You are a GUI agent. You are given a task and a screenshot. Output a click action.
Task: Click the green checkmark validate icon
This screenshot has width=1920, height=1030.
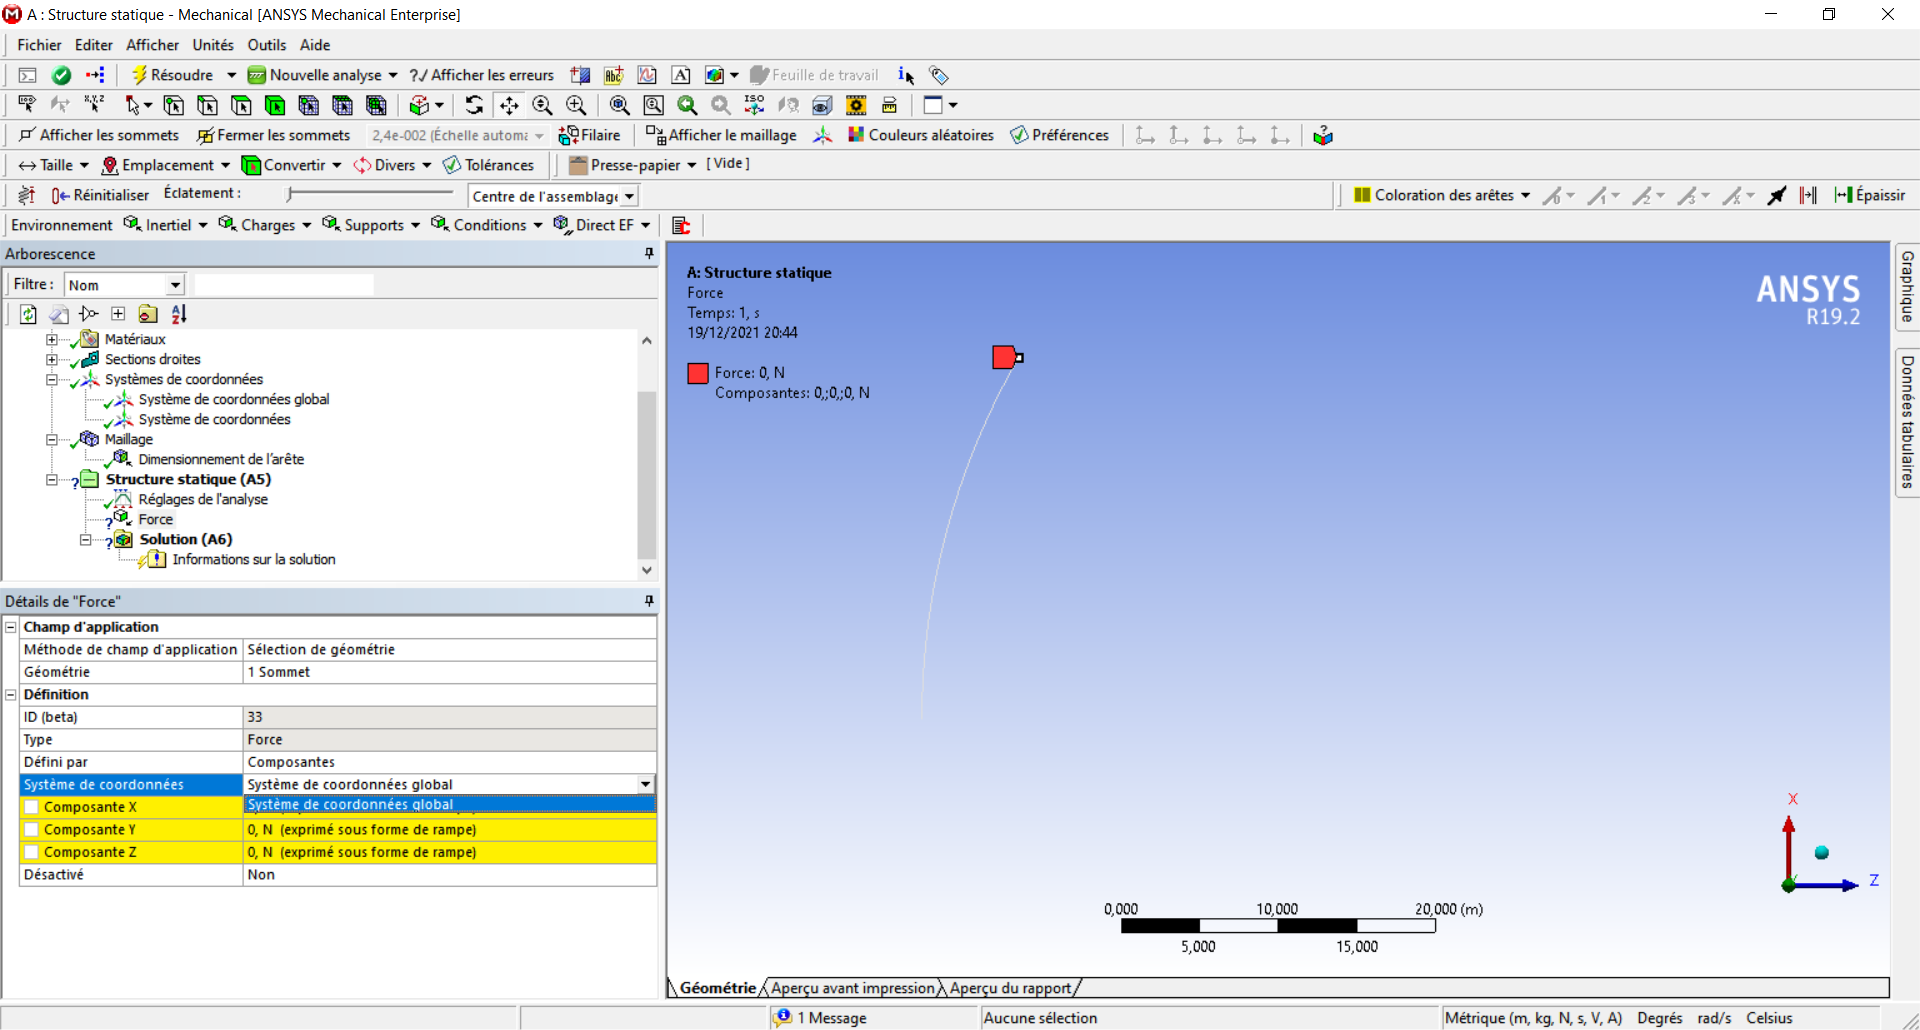(x=61, y=75)
